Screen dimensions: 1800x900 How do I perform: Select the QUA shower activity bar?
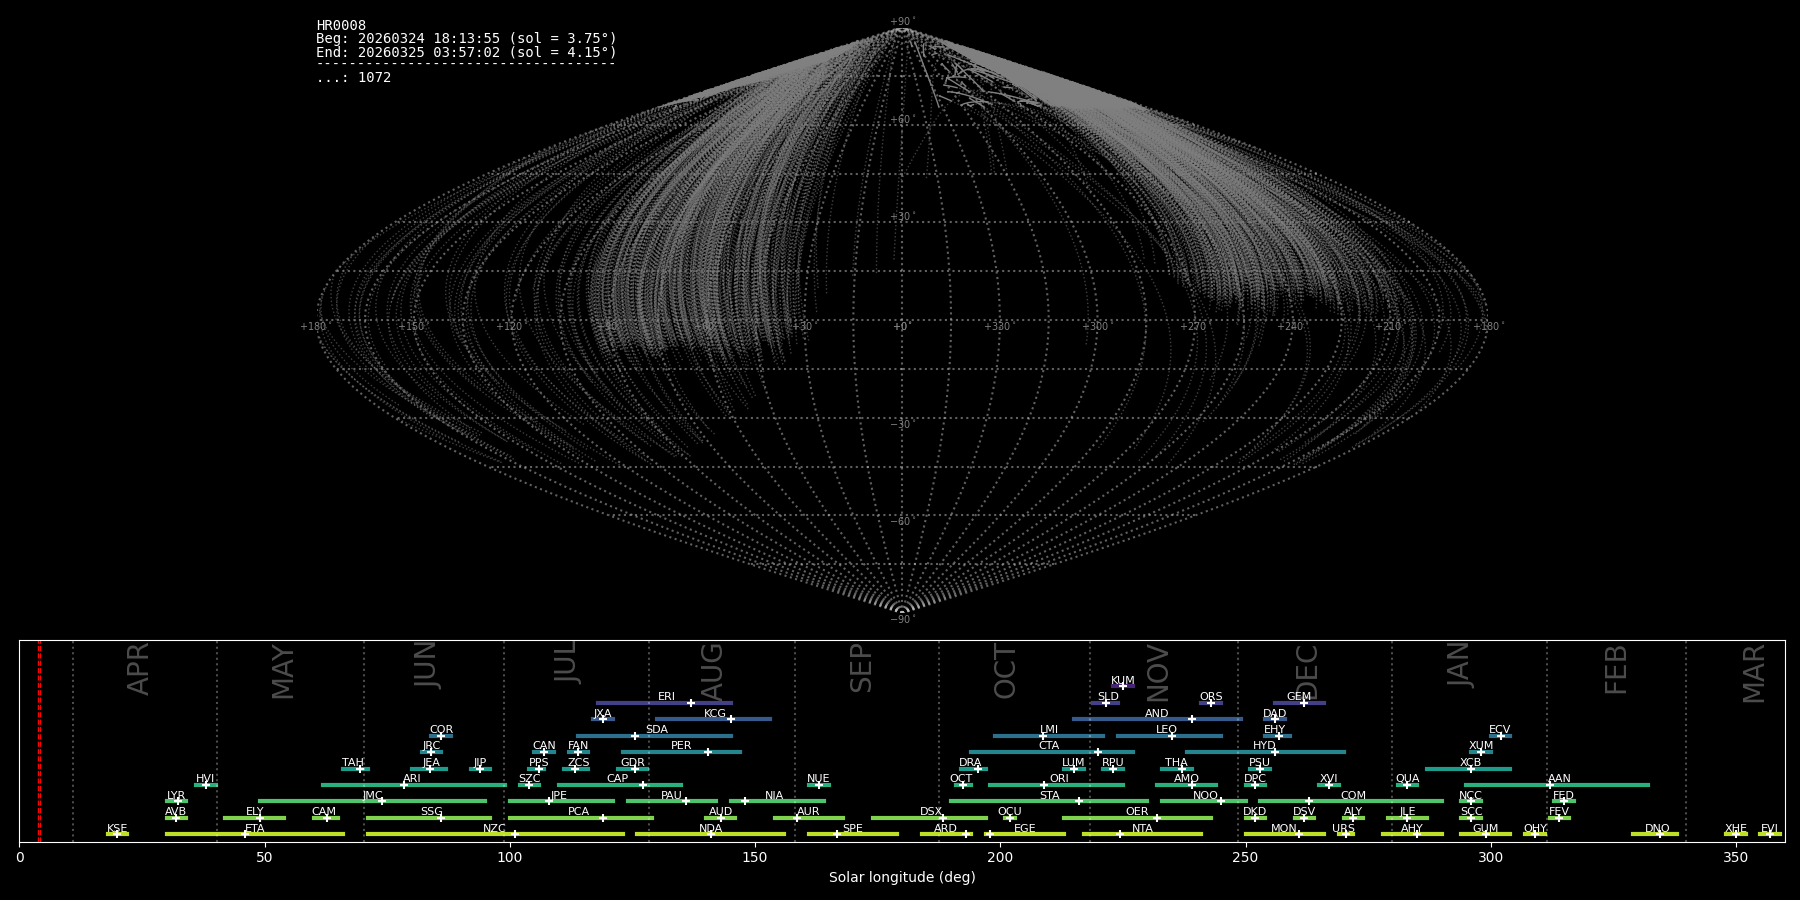coord(1407,785)
